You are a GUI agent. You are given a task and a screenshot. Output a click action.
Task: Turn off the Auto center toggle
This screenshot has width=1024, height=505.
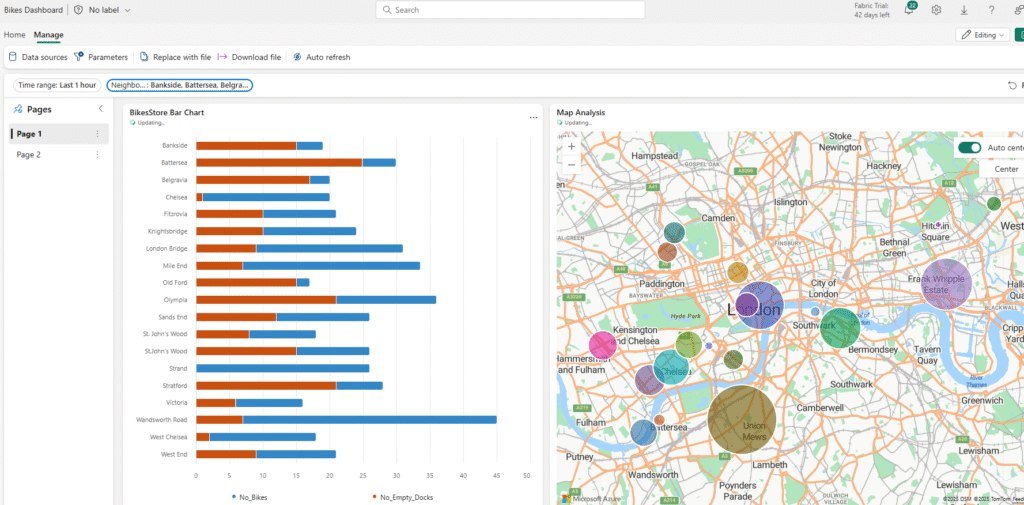pyautogui.click(x=969, y=148)
